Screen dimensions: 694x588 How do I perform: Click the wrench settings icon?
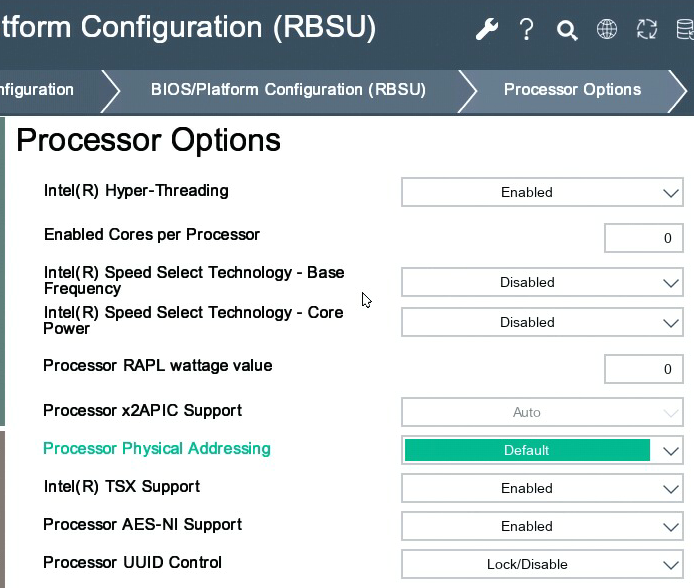click(487, 29)
